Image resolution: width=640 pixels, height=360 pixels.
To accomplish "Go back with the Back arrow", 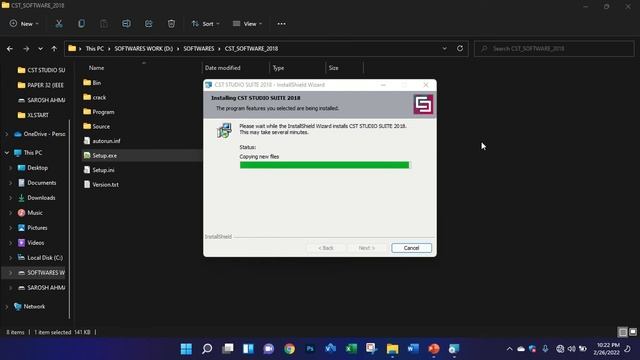I will click(10, 49).
